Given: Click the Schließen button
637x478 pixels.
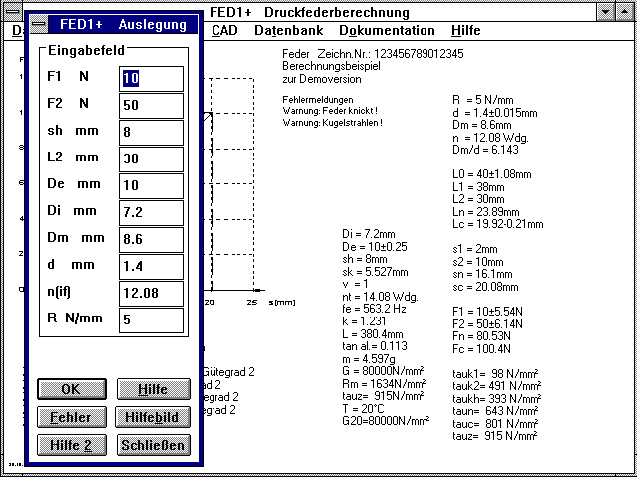Looking at the screenshot, I should tap(154, 445).
